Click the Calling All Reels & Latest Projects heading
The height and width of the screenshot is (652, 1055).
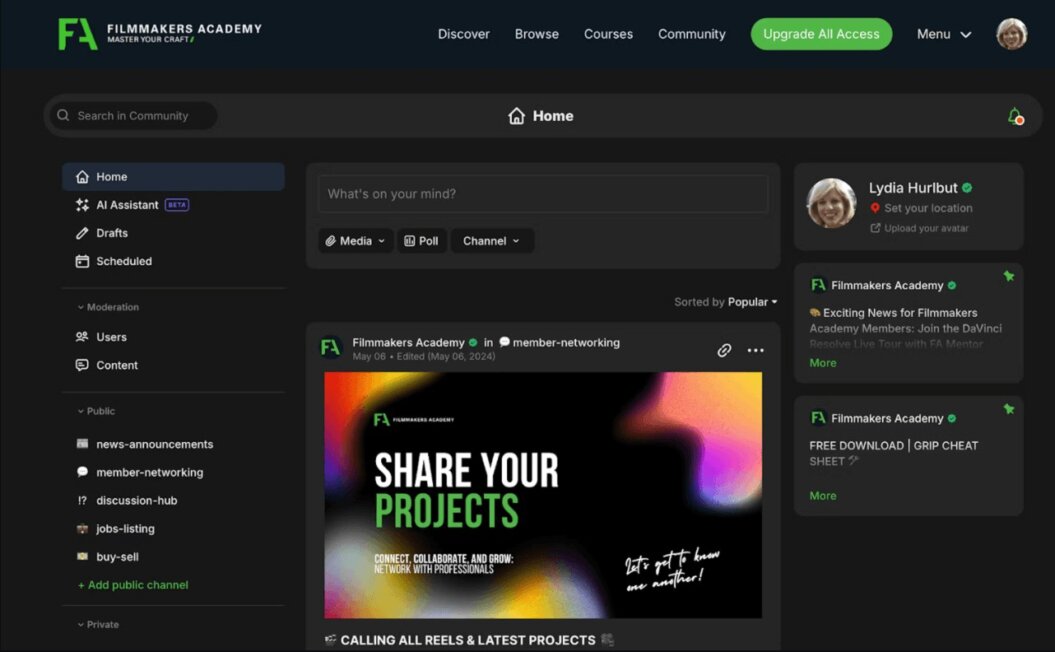coord(468,641)
